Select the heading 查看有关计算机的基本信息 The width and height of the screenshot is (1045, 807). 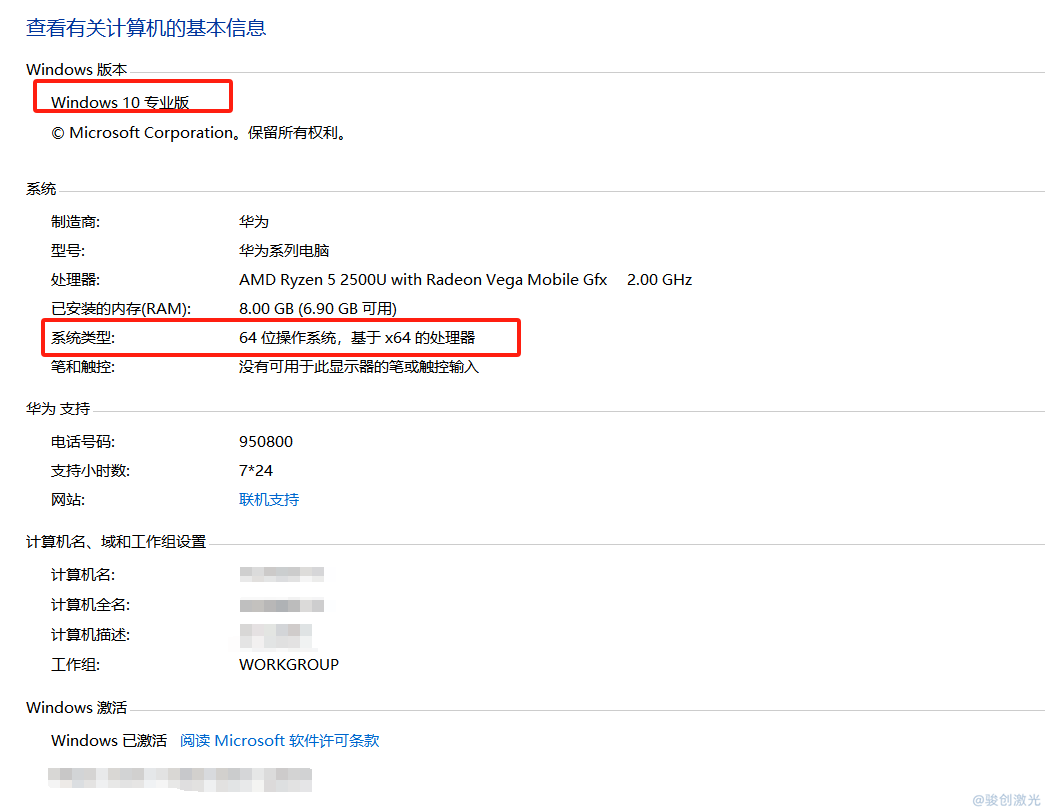point(146,27)
